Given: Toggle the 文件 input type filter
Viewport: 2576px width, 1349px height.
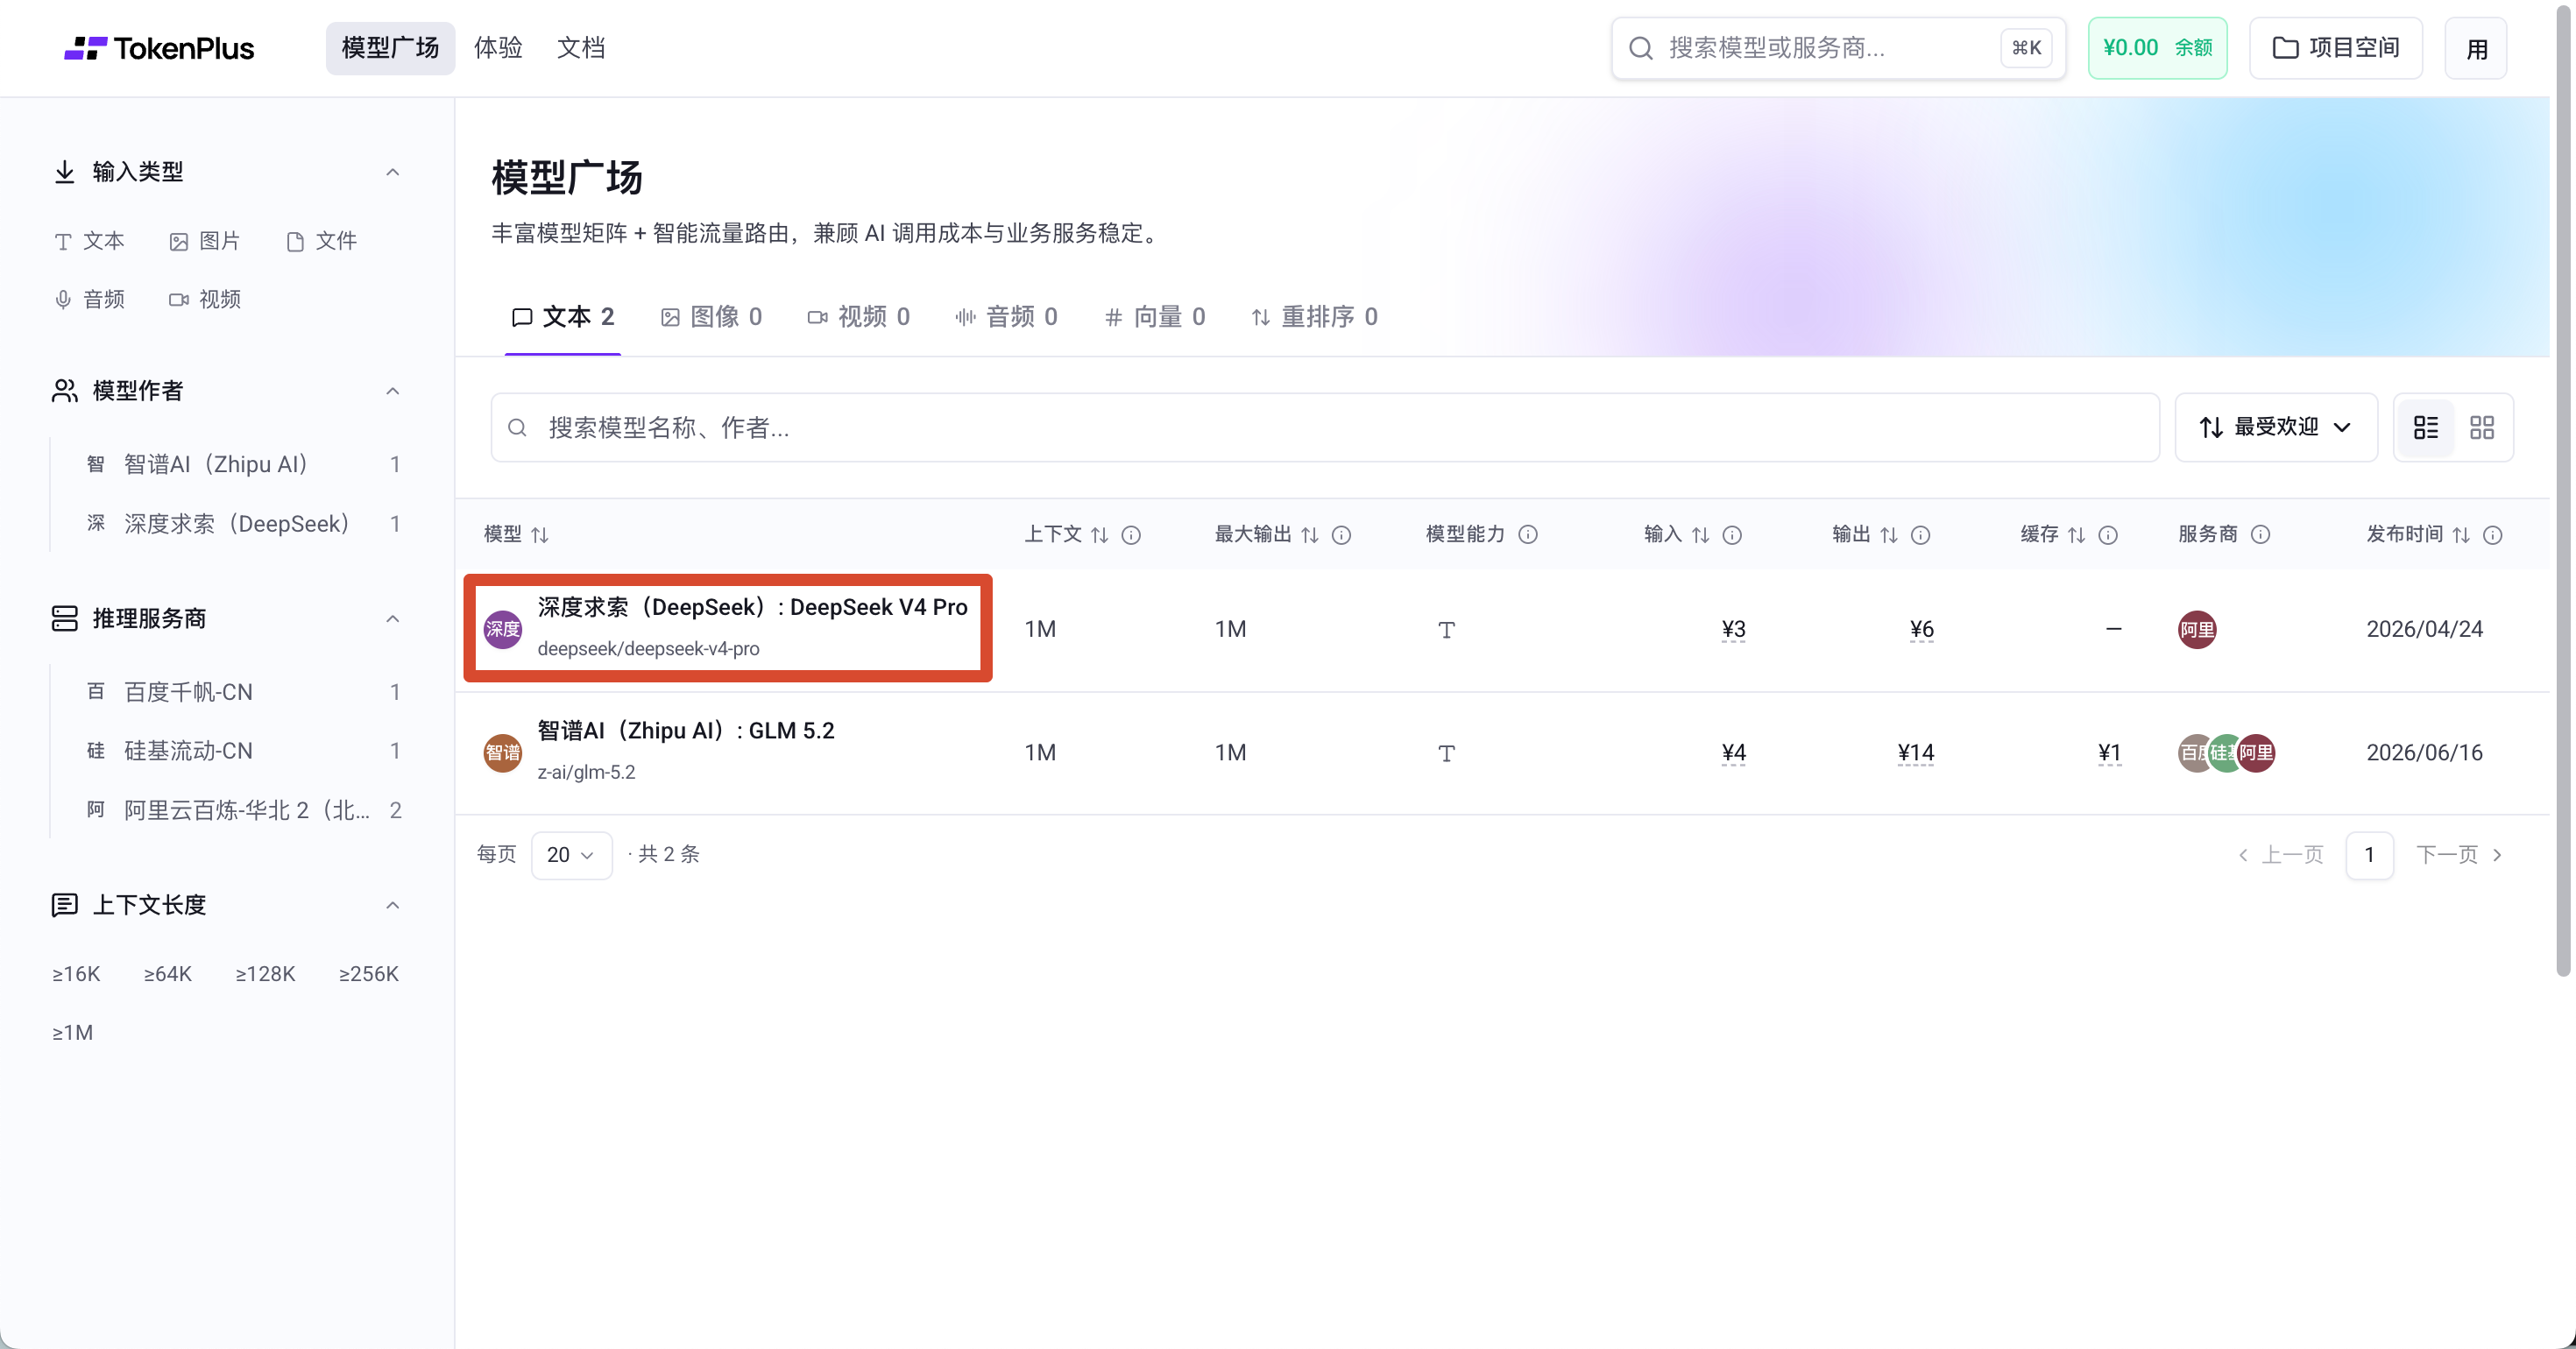Looking at the screenshot, I should tap(321, 241).
